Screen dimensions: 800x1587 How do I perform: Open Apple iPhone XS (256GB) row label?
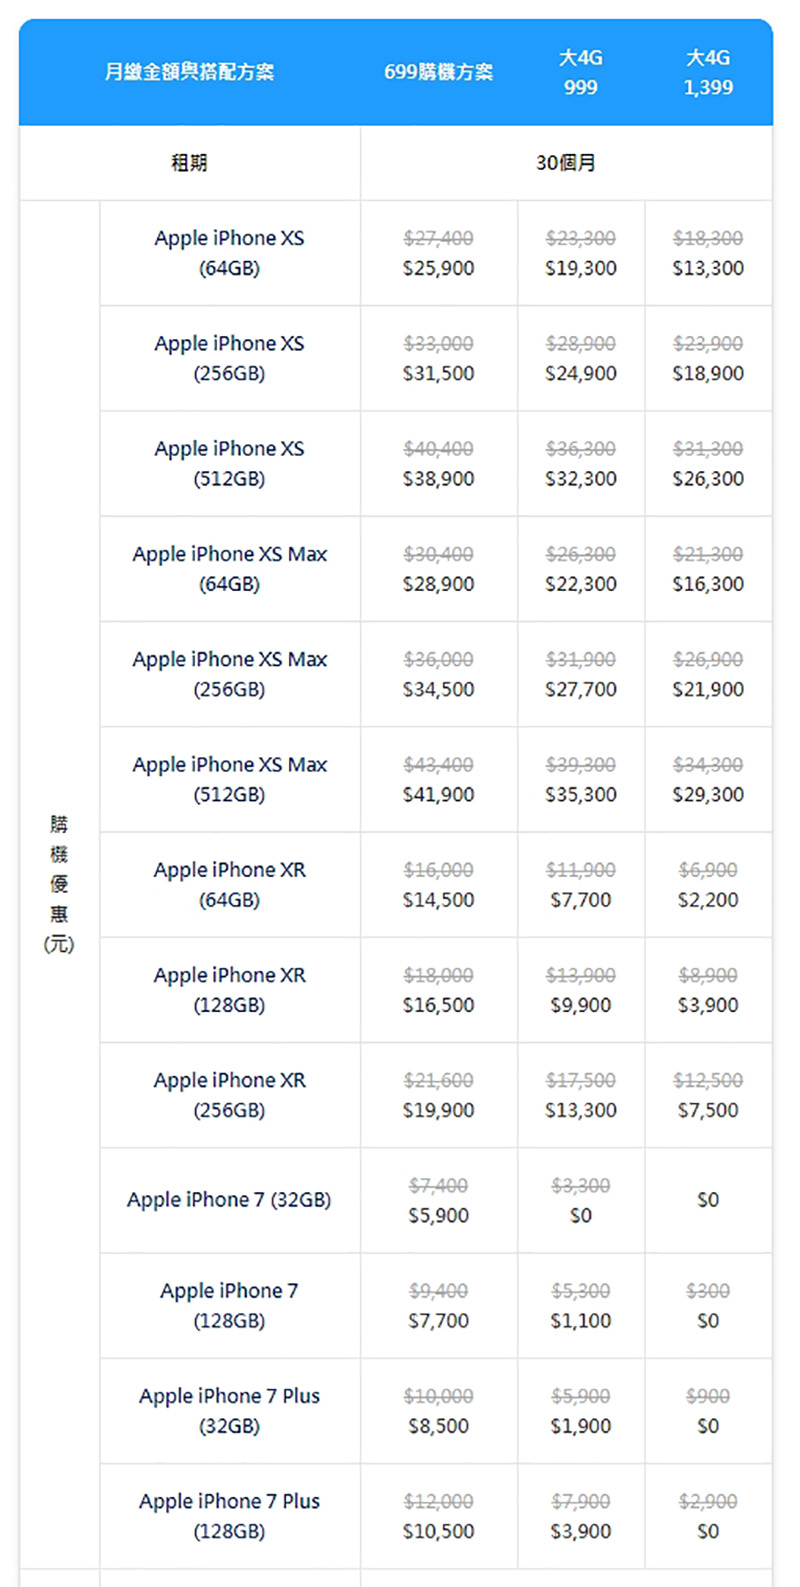tap(229, 358)
